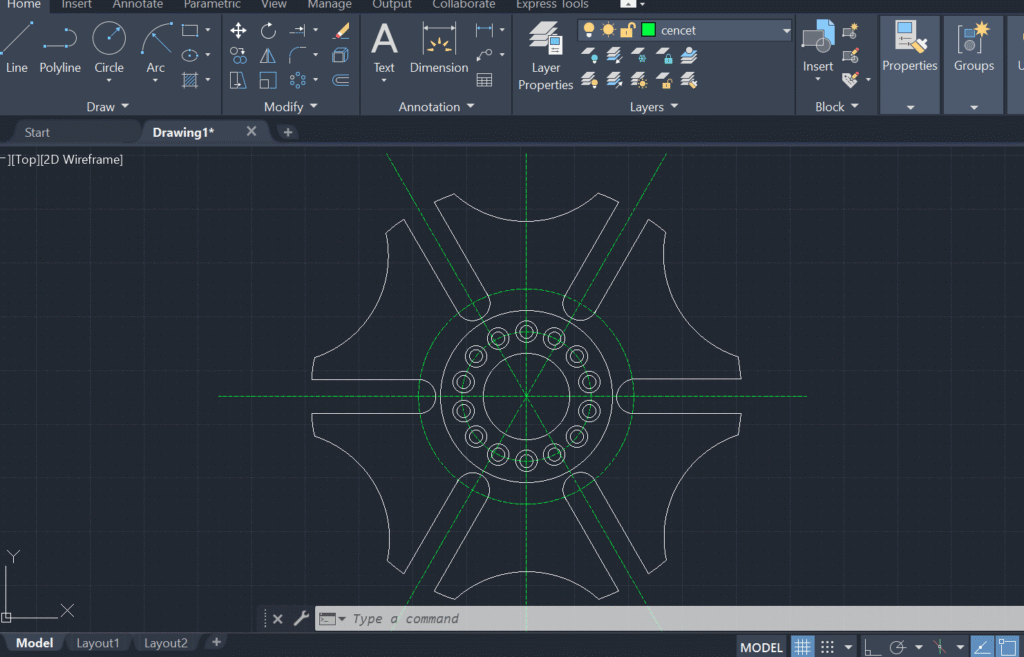
Task: Click the Insert block button
Action: 818,44
